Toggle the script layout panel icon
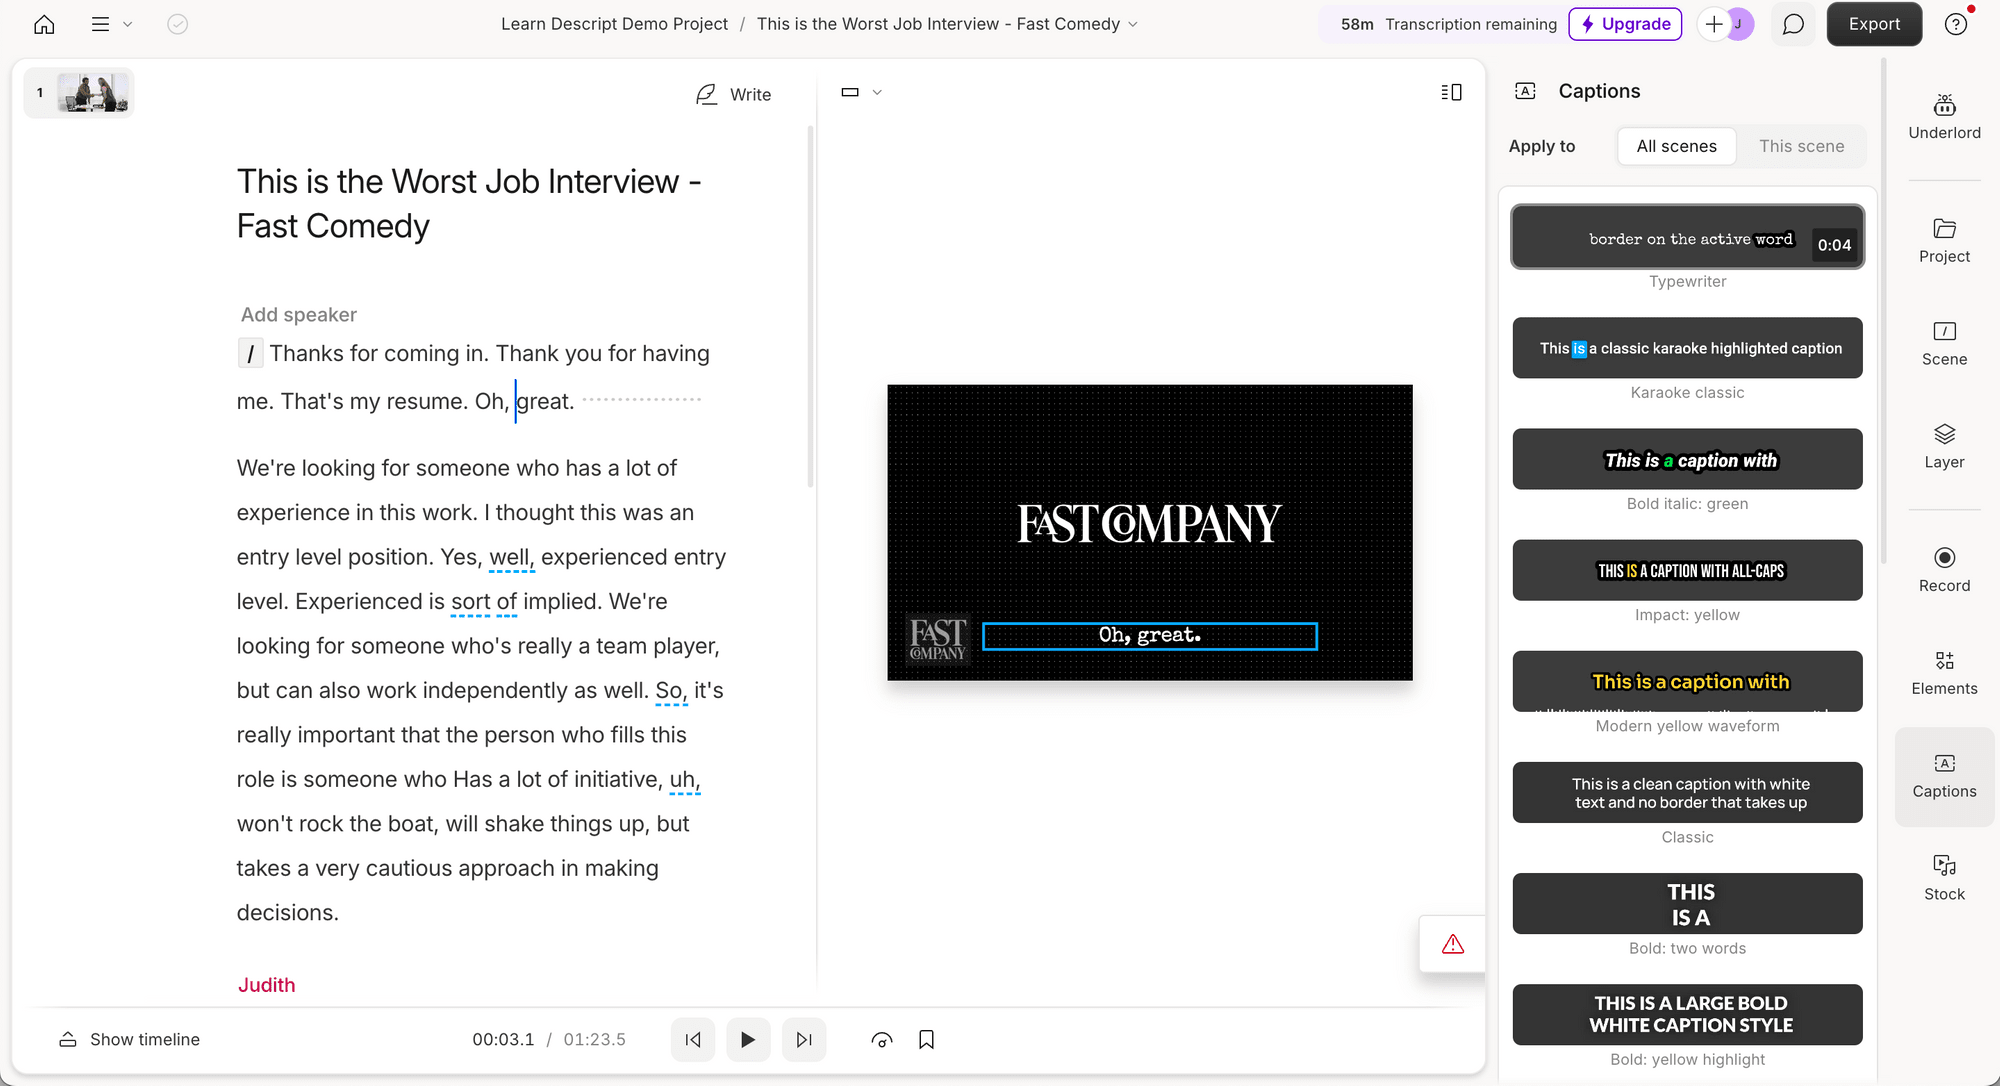This screenshot has height=1086, width=2000. [1451, 92]
